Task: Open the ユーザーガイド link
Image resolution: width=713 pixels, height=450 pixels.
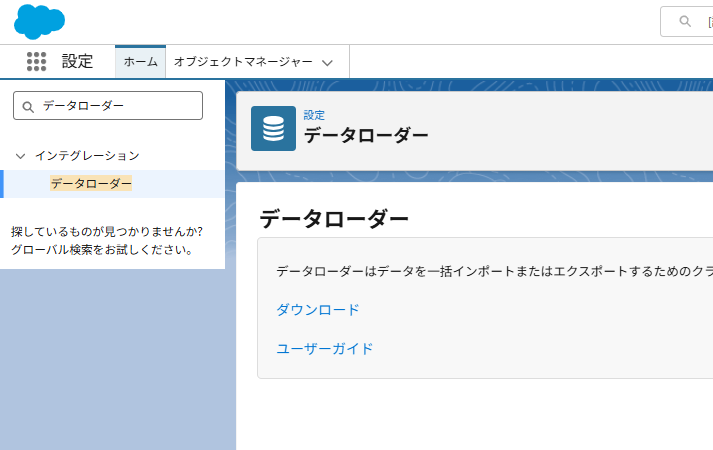Action: 325,349
